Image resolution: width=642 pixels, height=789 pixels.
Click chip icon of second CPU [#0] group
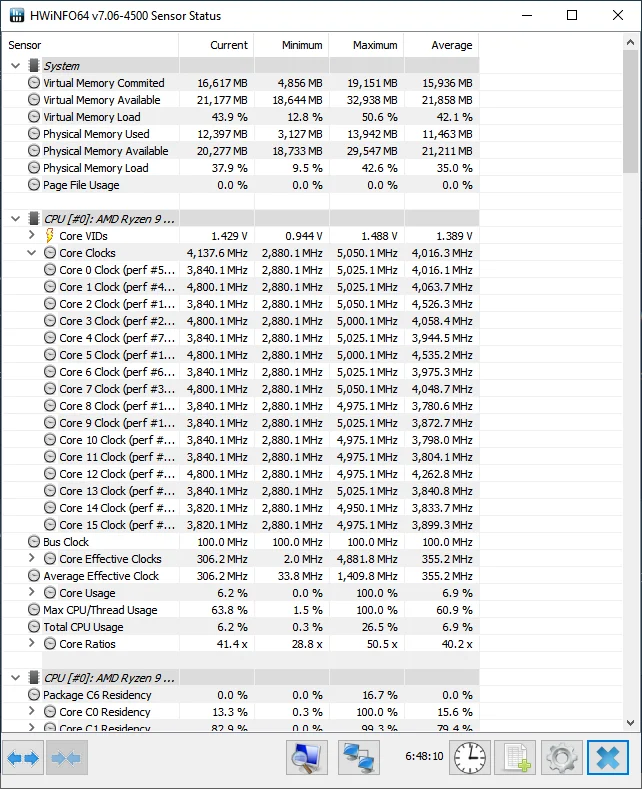coord(34,677)
